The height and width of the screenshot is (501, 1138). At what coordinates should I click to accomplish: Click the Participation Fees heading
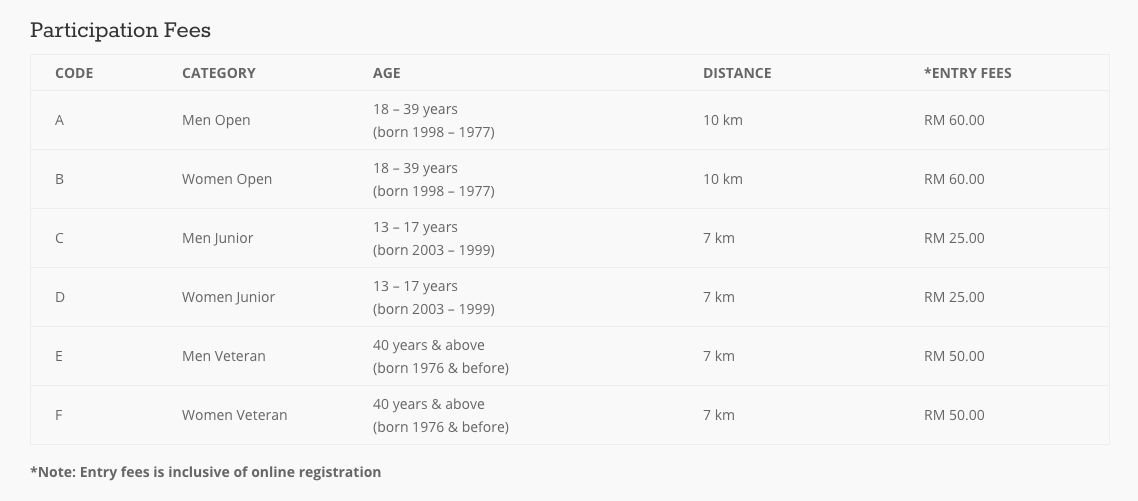(x=120, y=30)
